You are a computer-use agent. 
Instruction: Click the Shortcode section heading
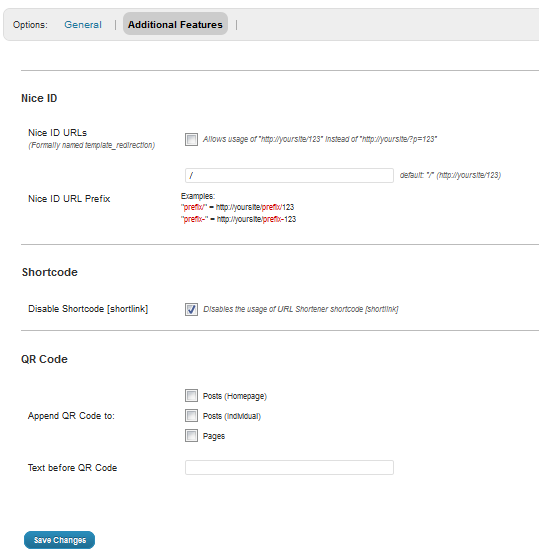click(x=50, y=272)
